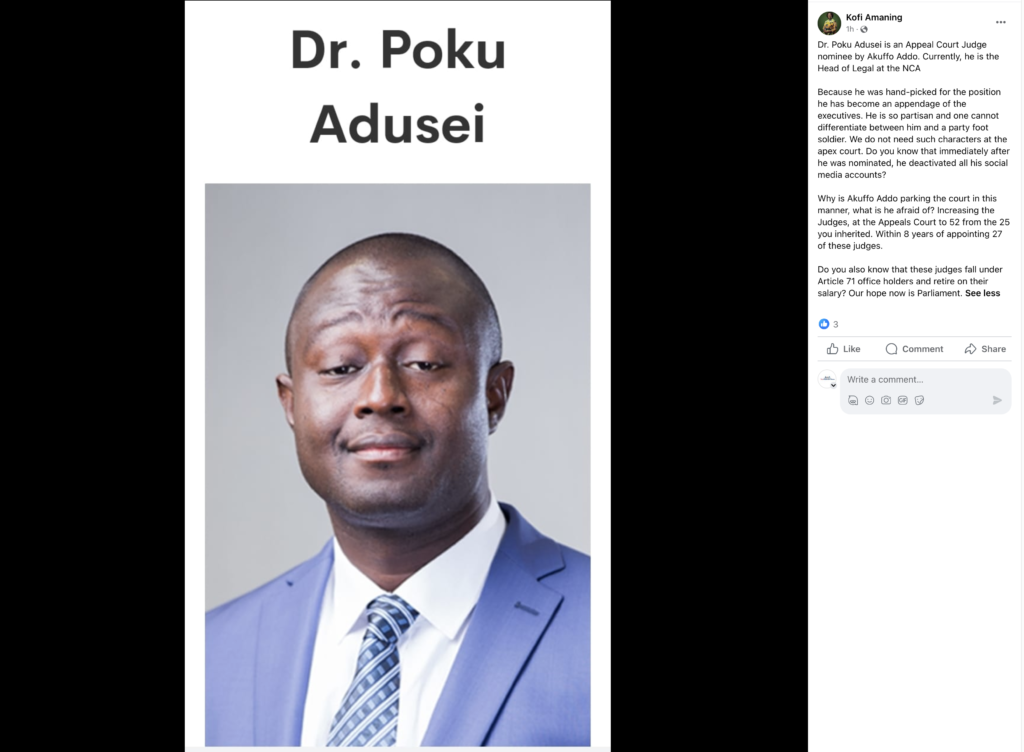Image resolution: width=1024 pixels, height=752 pixels.
Task: Share this post
Action: pos(985,349)
